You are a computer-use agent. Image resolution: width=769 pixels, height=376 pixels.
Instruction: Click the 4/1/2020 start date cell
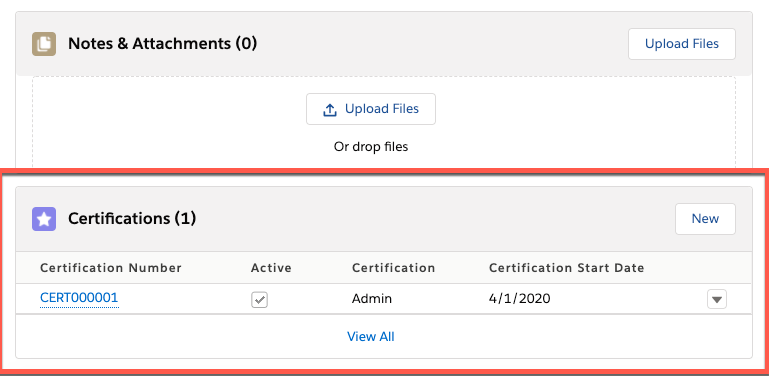click(519, 299)
